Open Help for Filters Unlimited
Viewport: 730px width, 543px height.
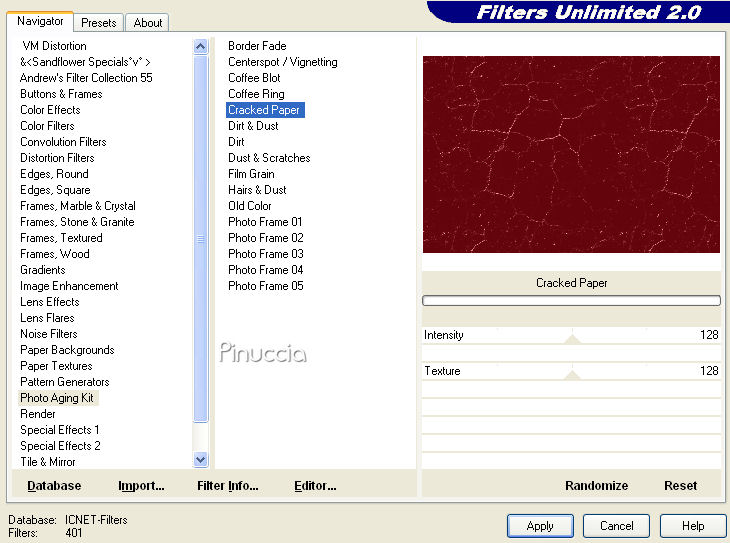(x=693, y=526)
